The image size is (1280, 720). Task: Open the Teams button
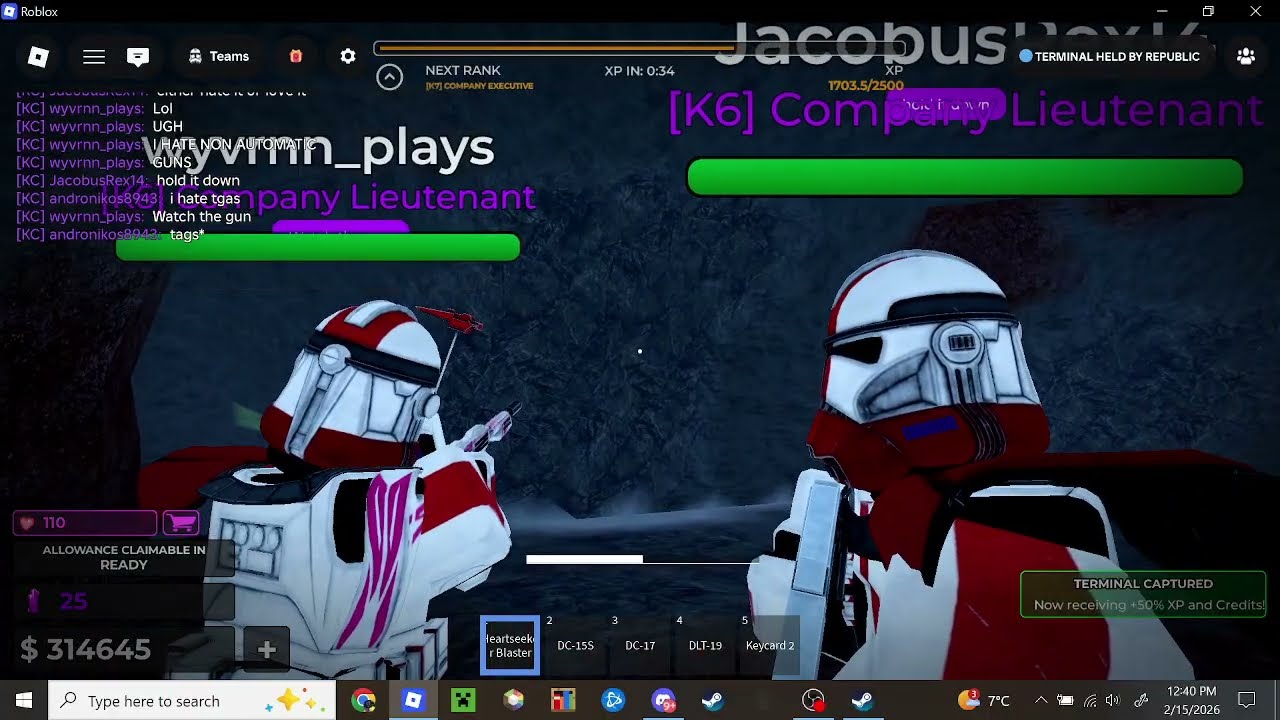(218, 57)
